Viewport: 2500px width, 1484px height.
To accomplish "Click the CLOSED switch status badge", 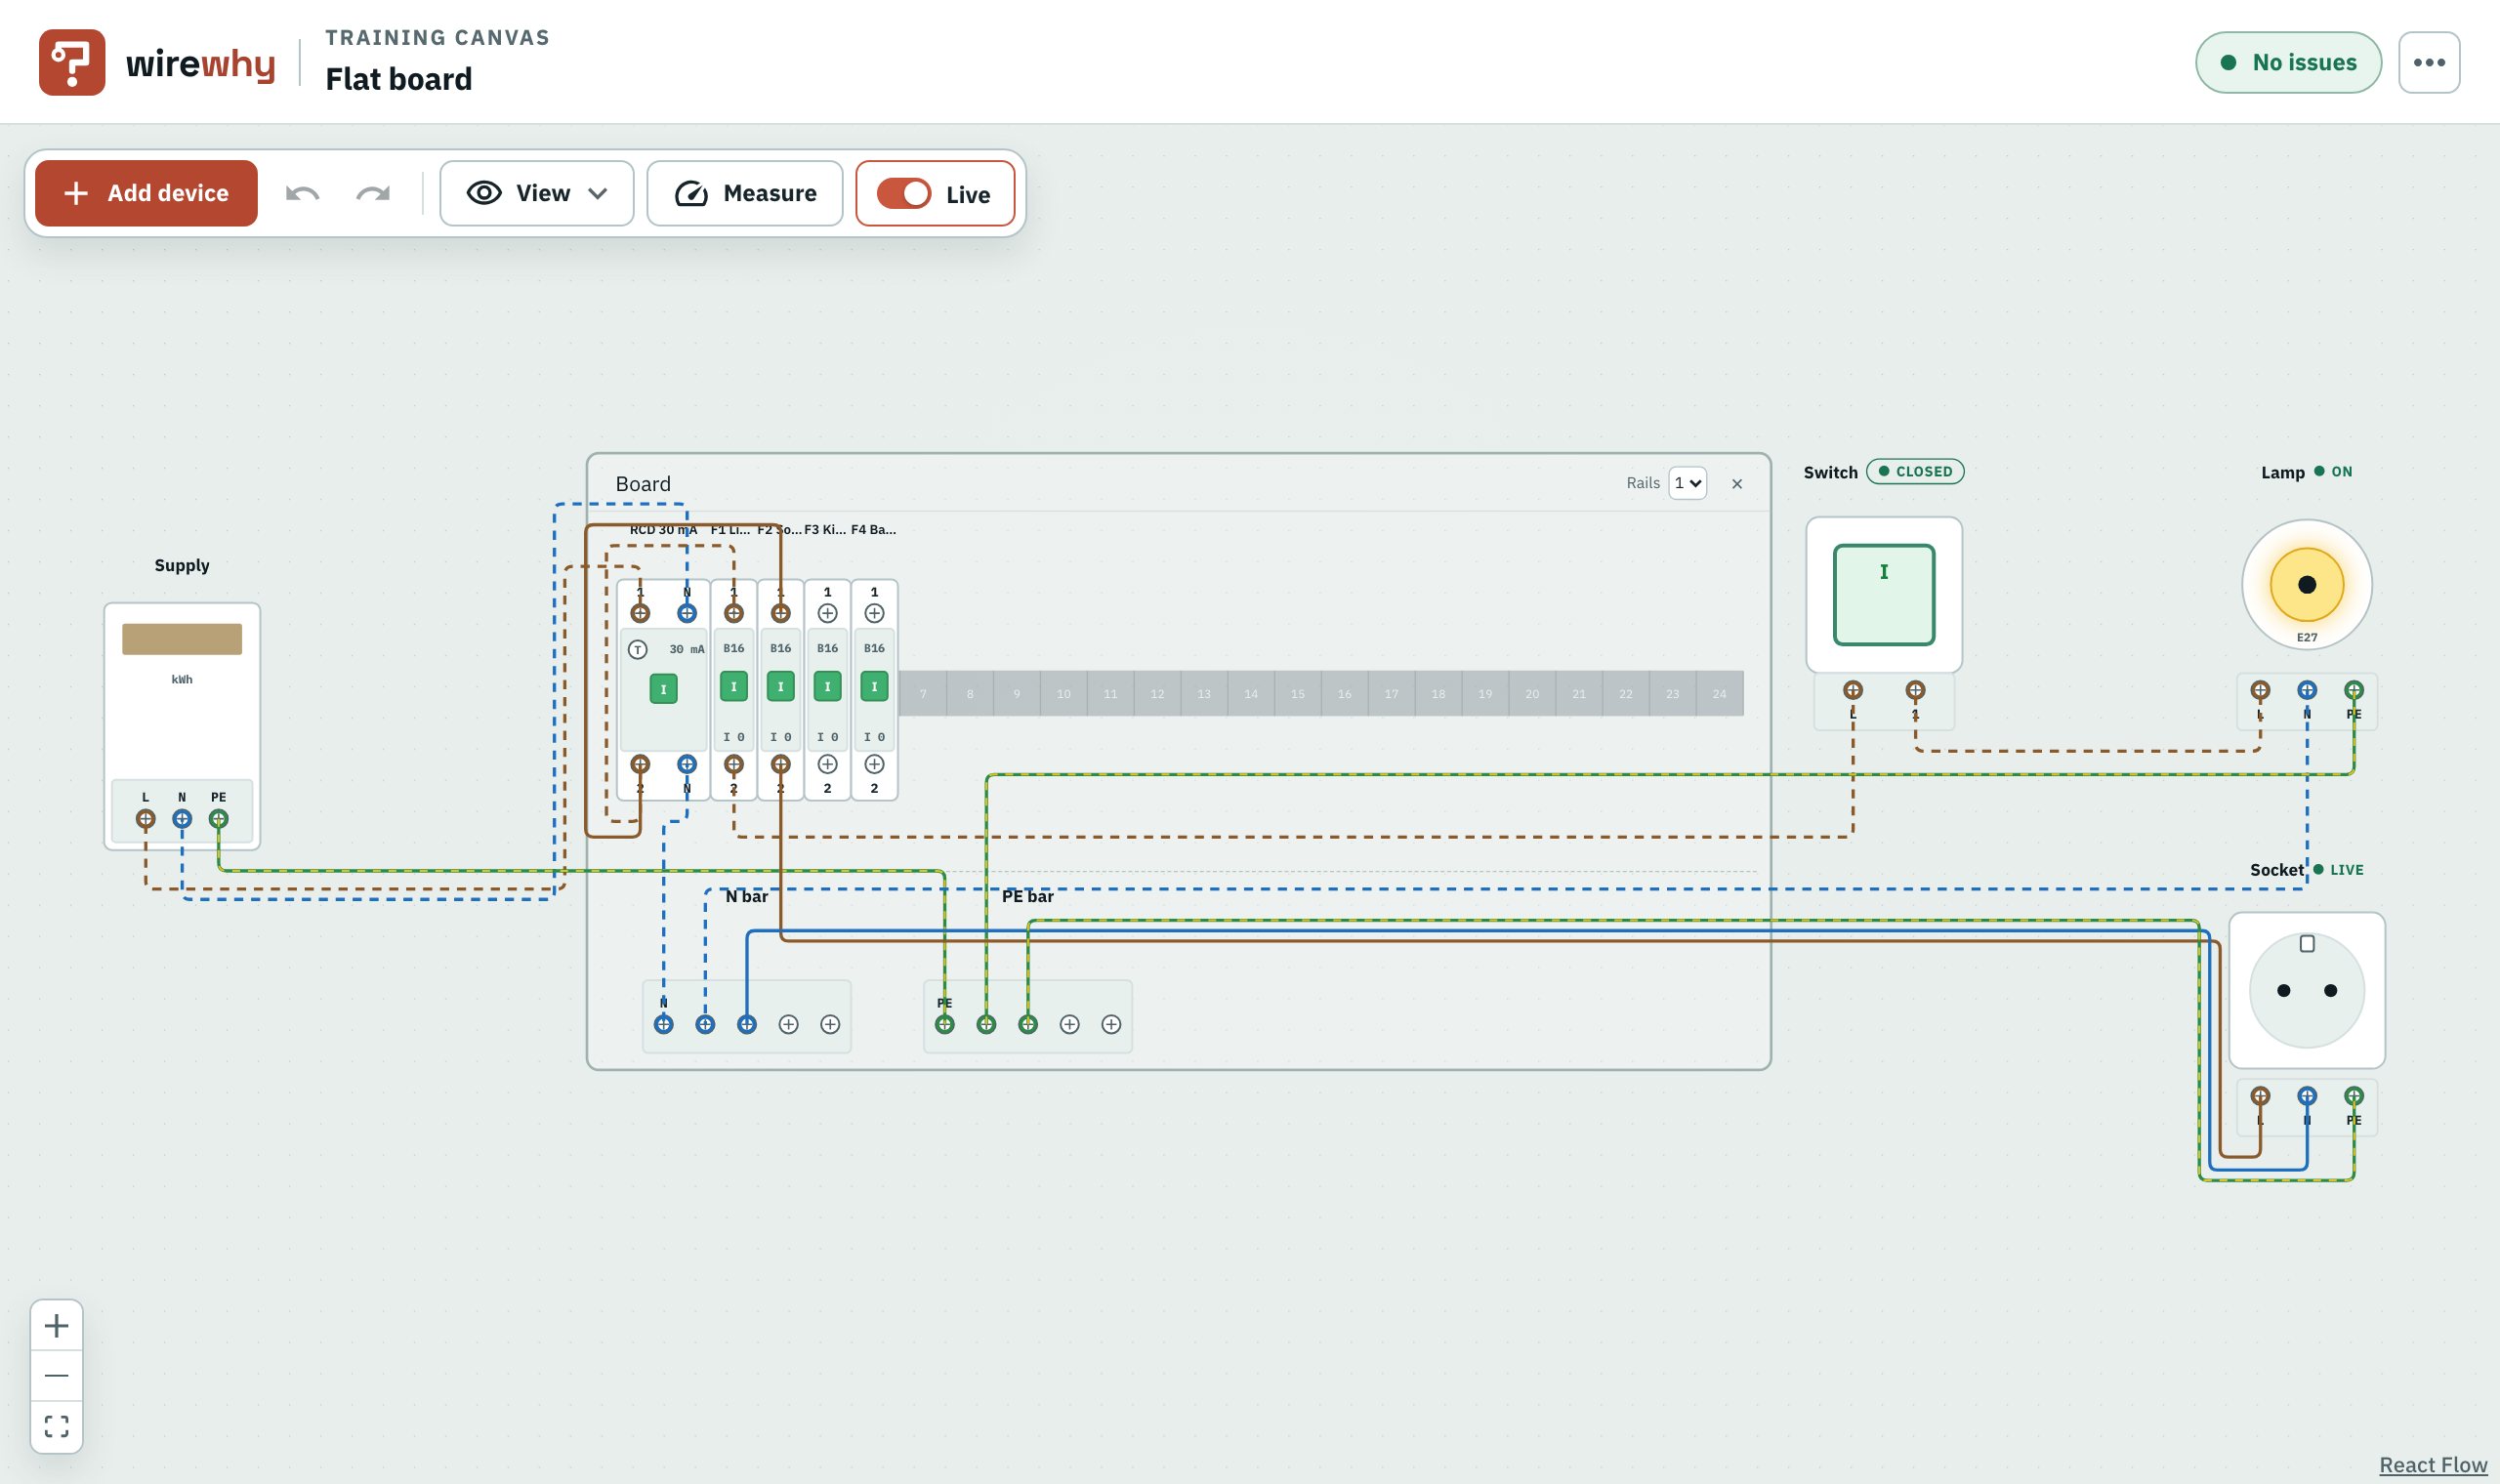I will click(1915, 472).
